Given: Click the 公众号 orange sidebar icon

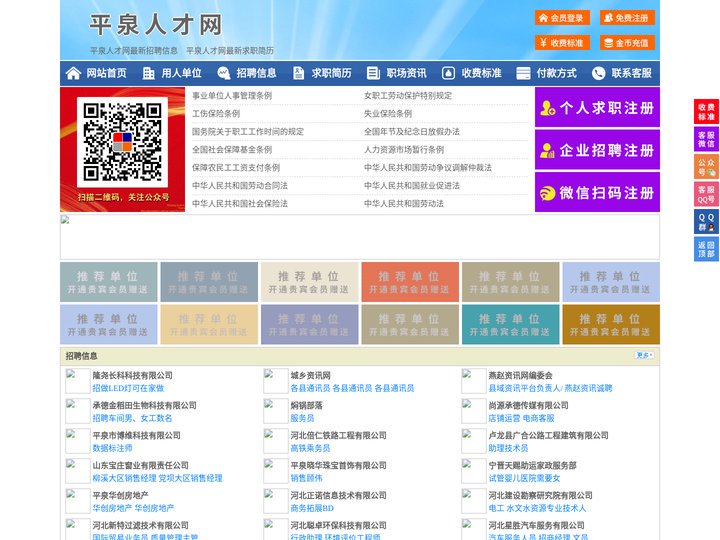Looking at the screenshot, I should (x=706, y=167).
